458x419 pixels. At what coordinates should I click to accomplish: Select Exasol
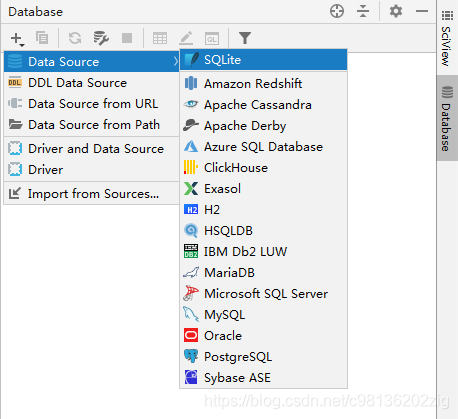tap(263, 189)
